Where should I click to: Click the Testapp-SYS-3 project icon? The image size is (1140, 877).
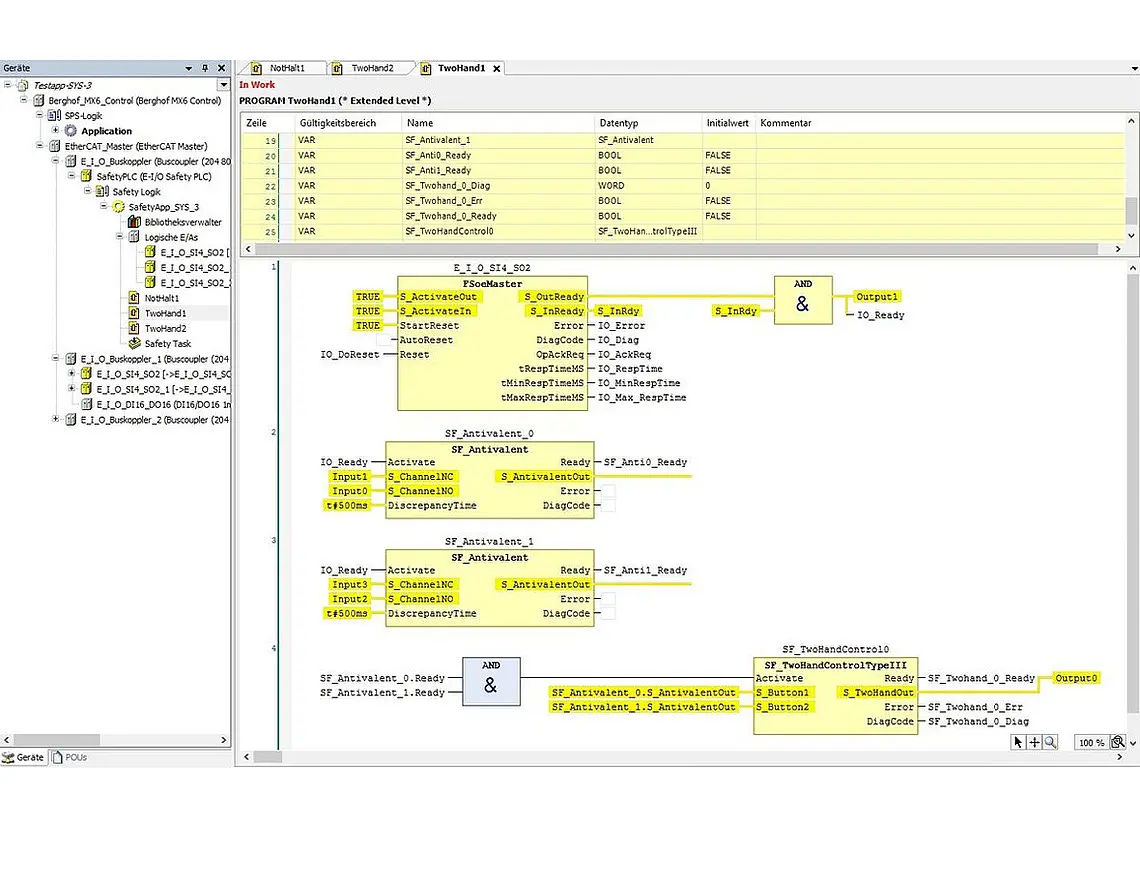(23, 85)
